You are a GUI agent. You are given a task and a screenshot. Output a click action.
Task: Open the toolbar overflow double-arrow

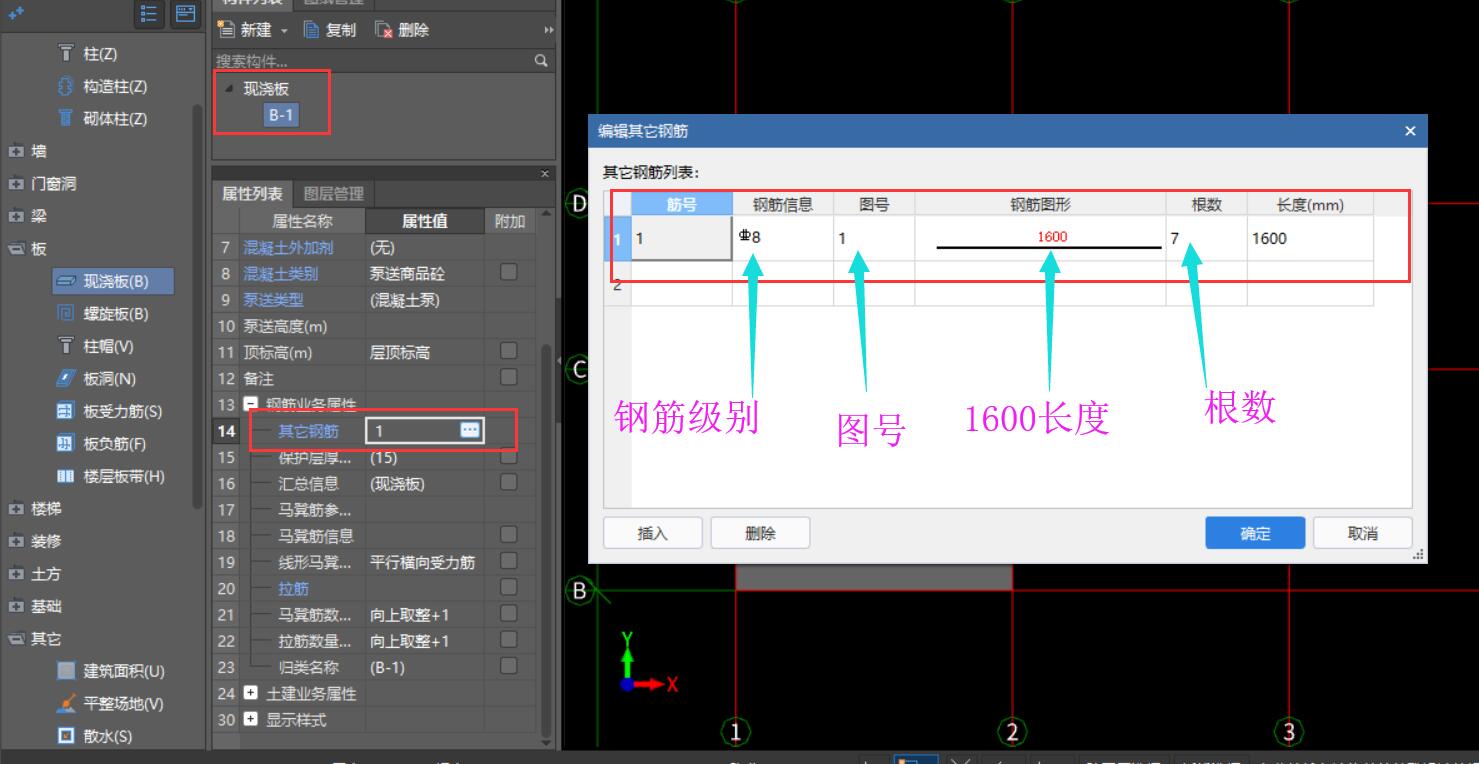click(548, 30)
